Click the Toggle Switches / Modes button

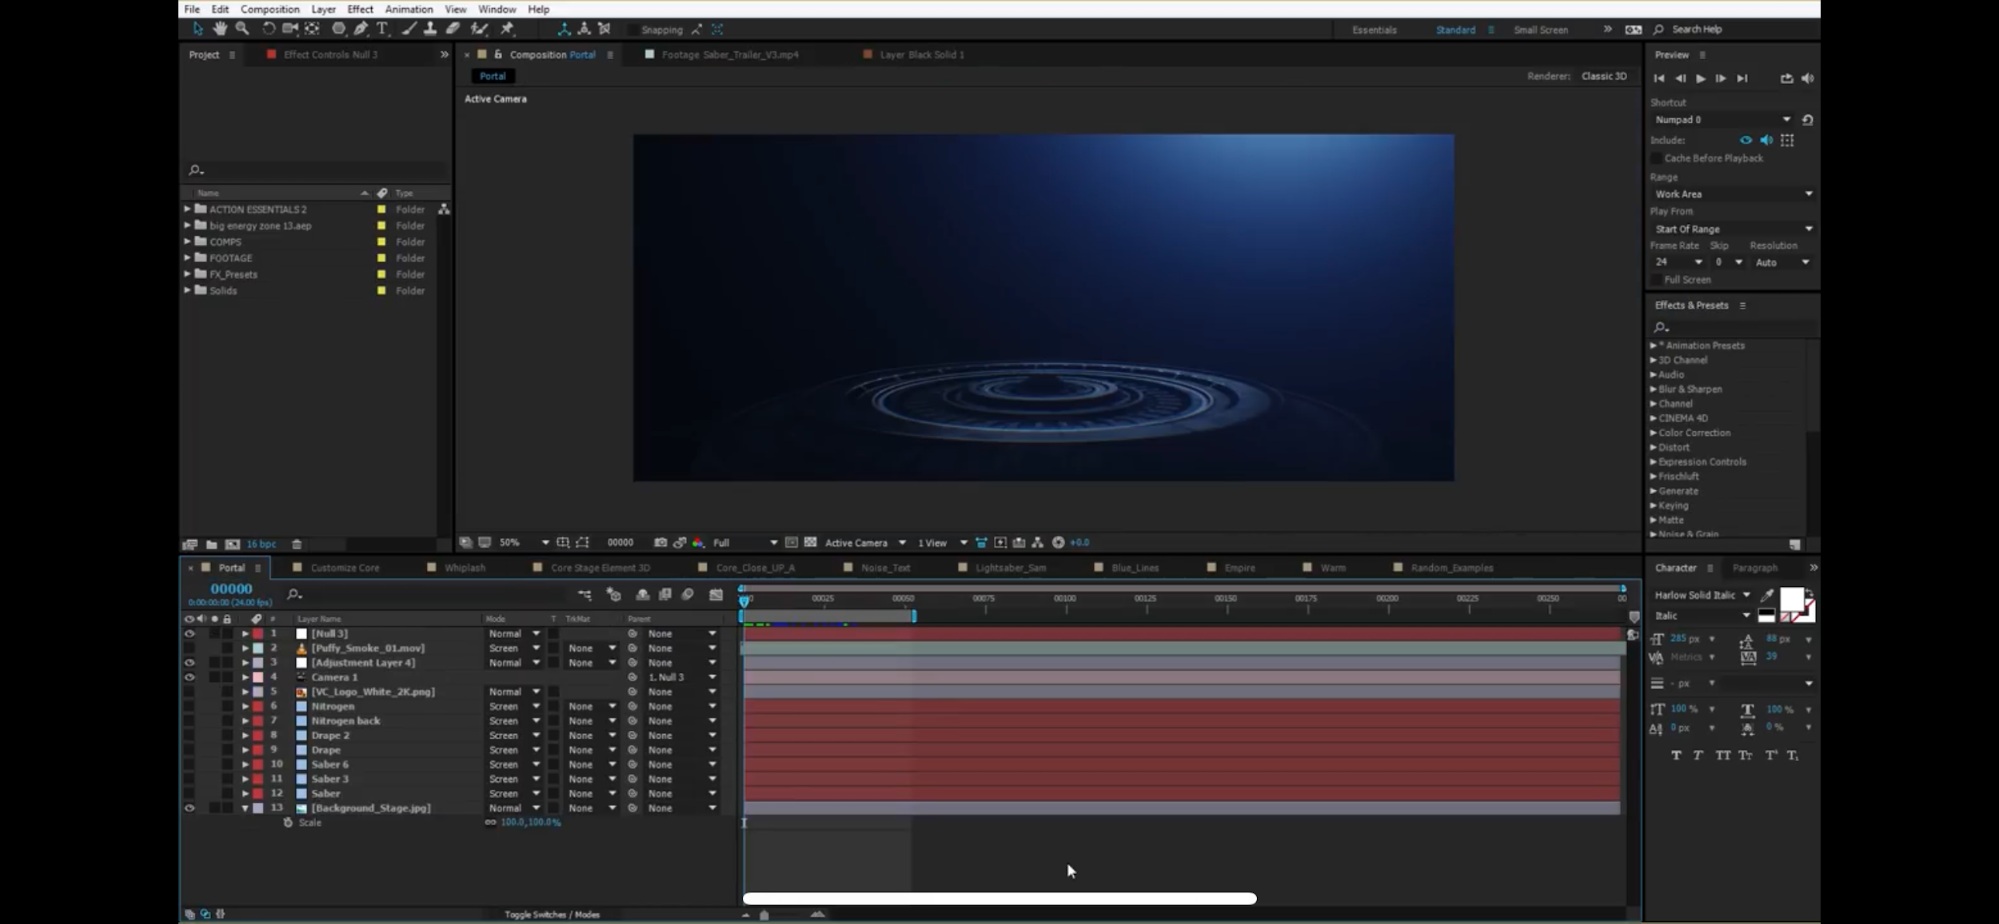[x=552, y=914]
